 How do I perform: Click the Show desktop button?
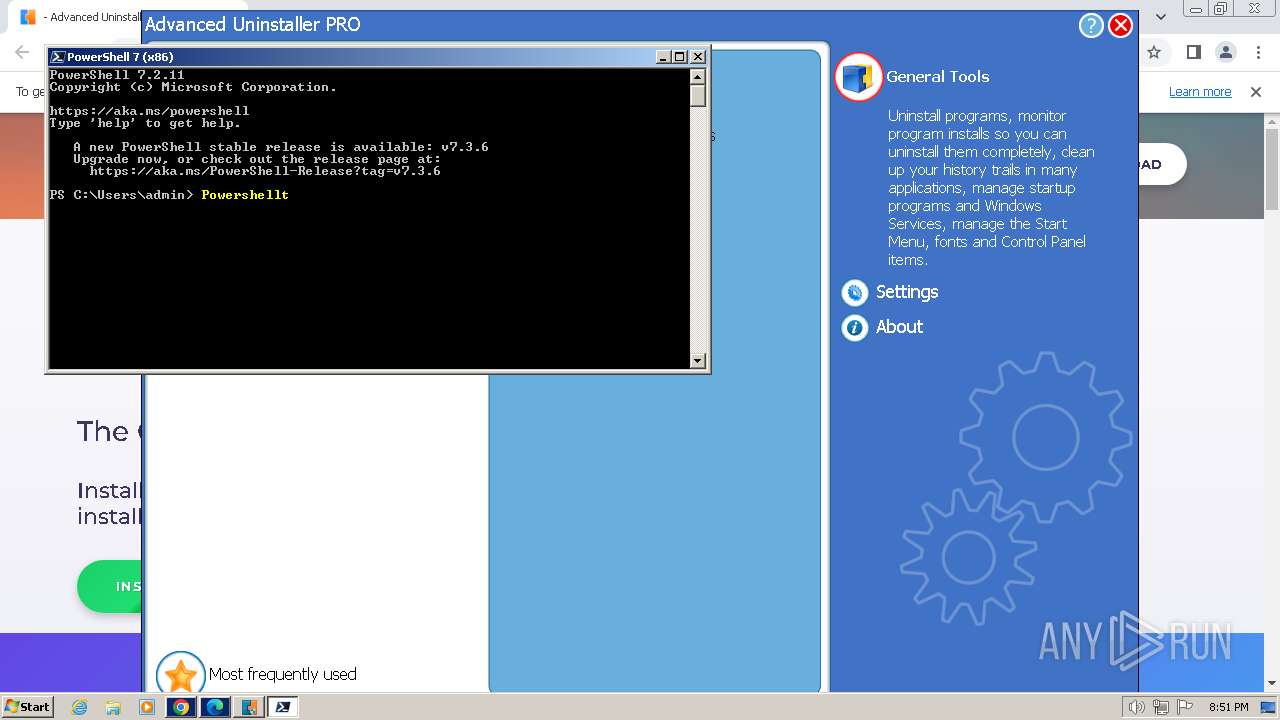tap(1268, 707)
